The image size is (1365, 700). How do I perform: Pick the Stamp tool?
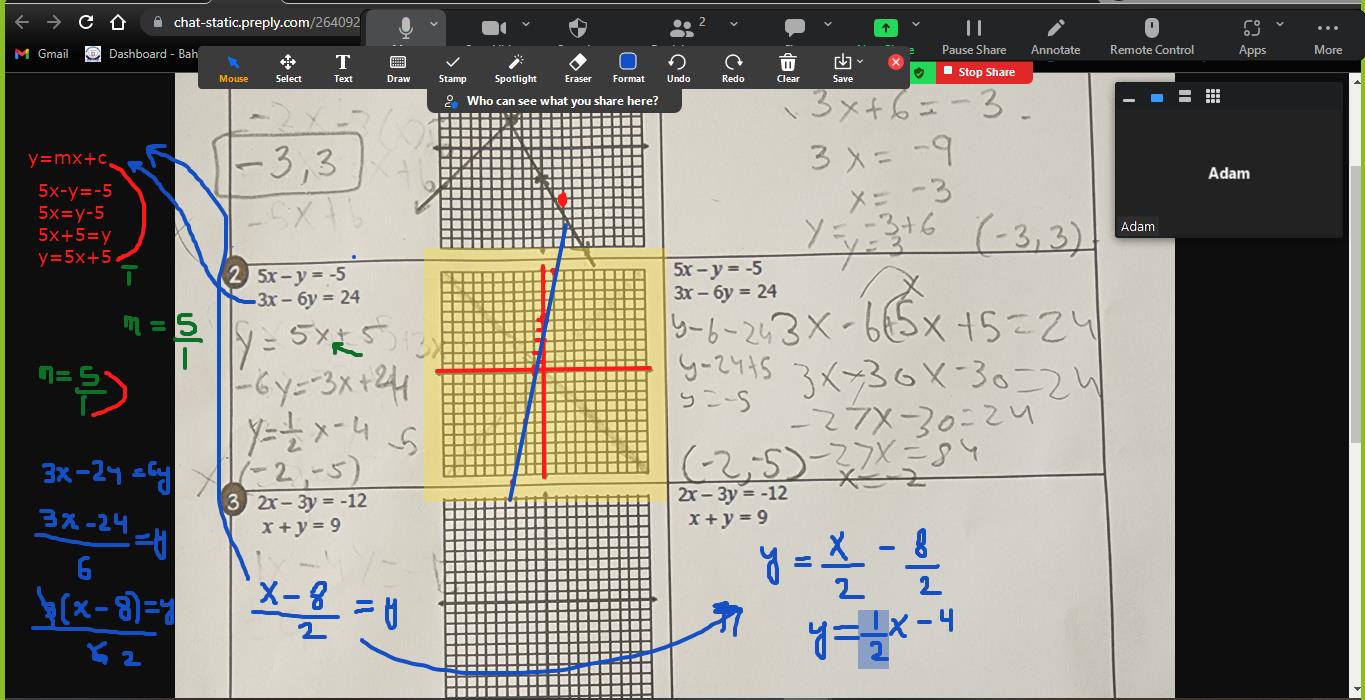(452, 67)
